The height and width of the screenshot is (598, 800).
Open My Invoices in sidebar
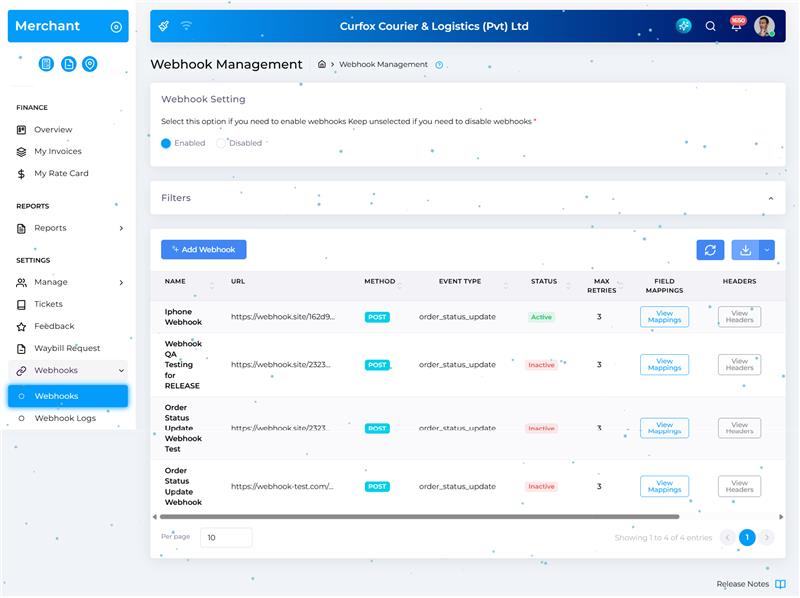[x=58, y=151]
